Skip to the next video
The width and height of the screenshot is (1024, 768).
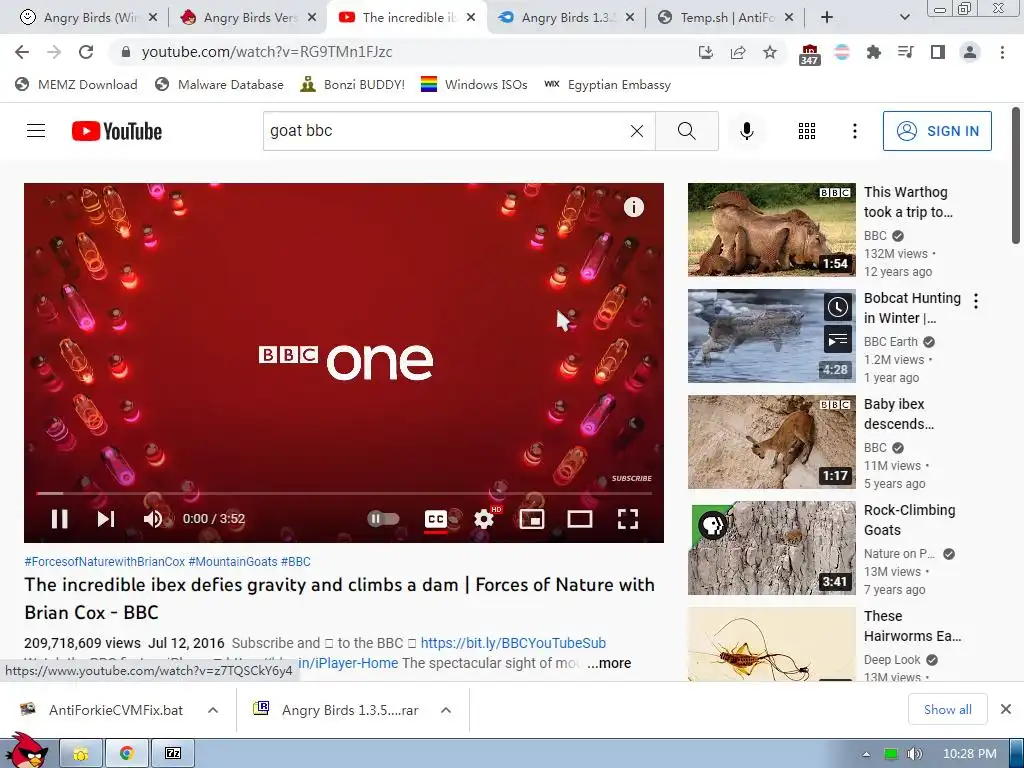[106, 519]
